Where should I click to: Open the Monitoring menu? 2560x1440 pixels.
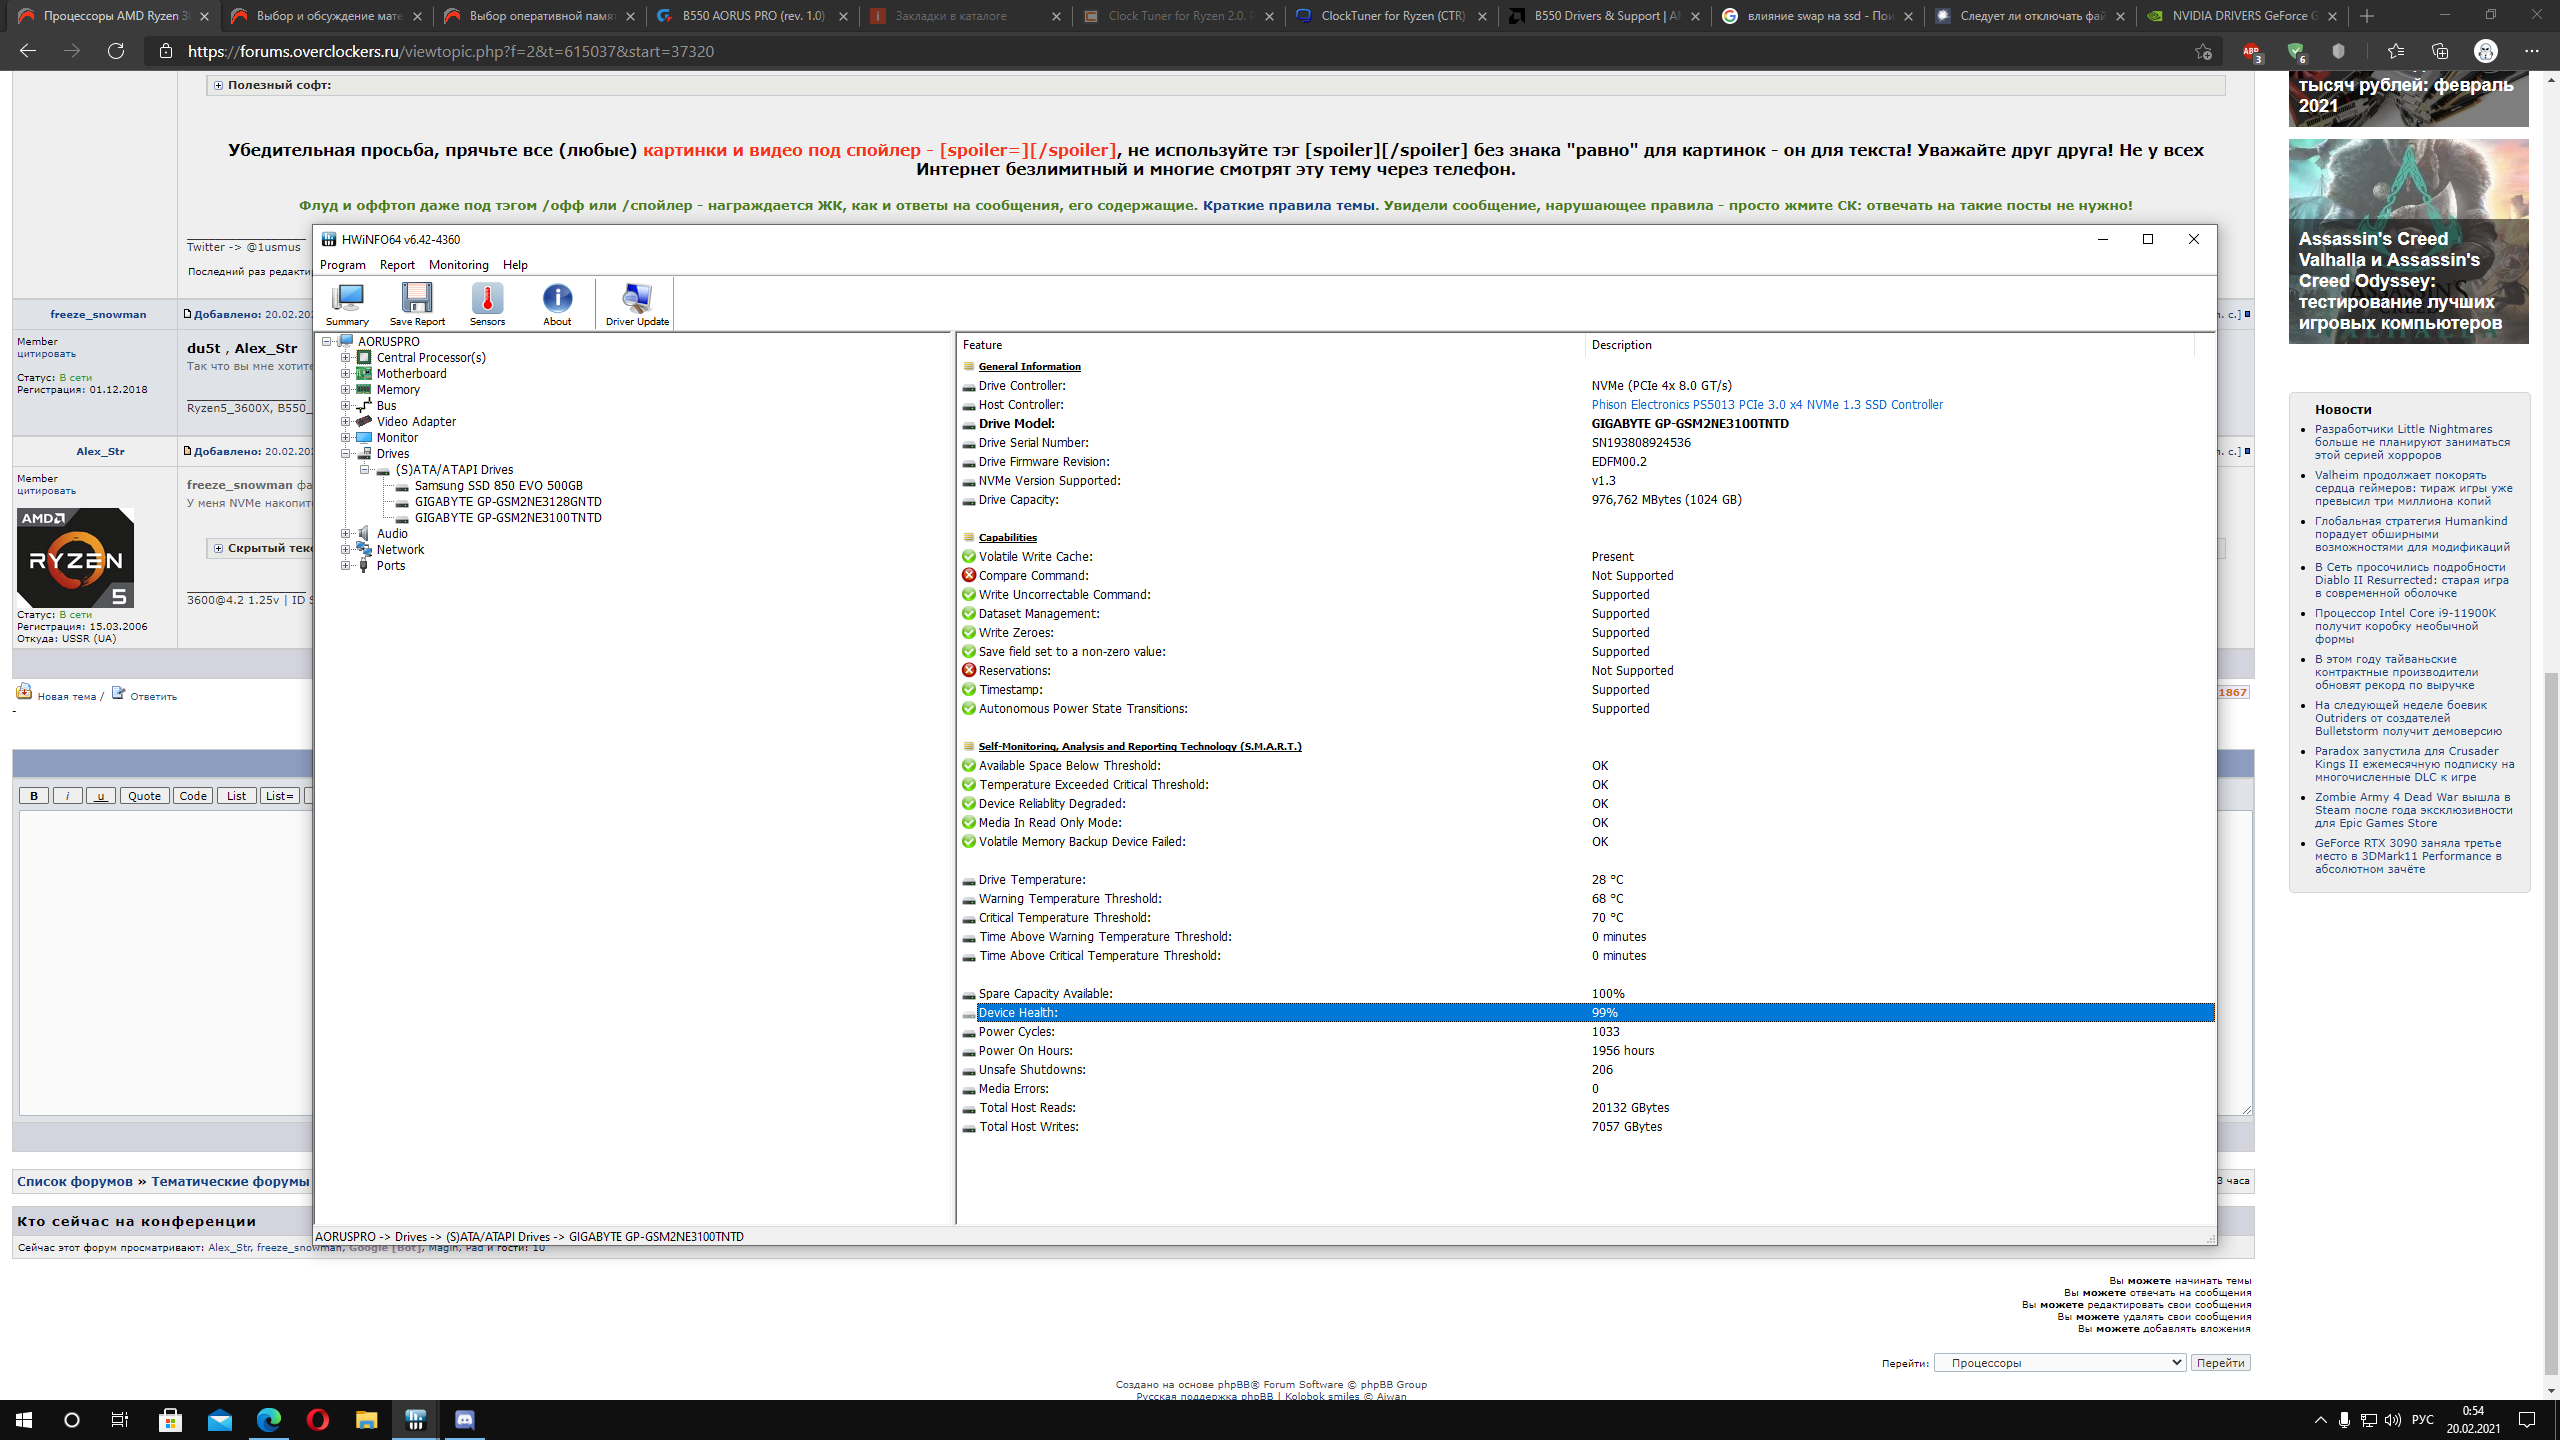point(458,265)
